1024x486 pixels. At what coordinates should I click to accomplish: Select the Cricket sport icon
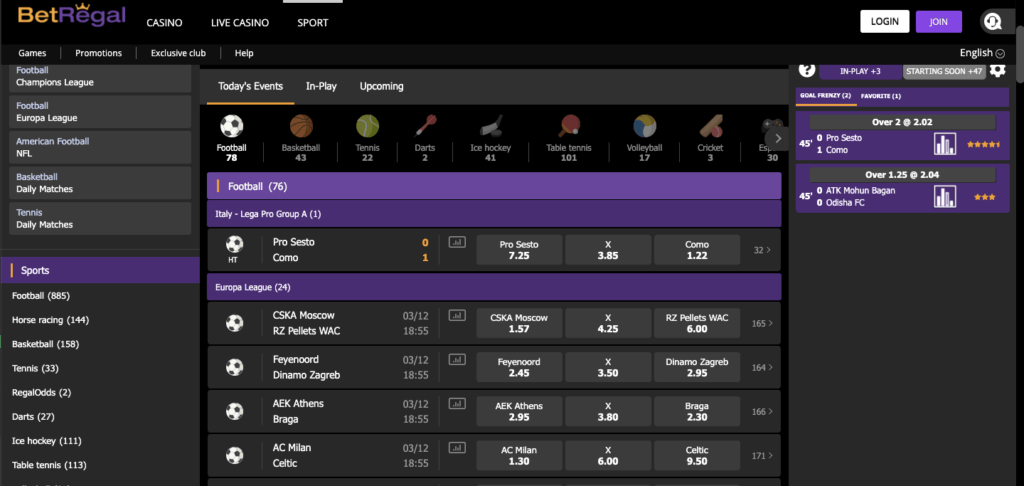pyautogui.click(x=710, y=125)
